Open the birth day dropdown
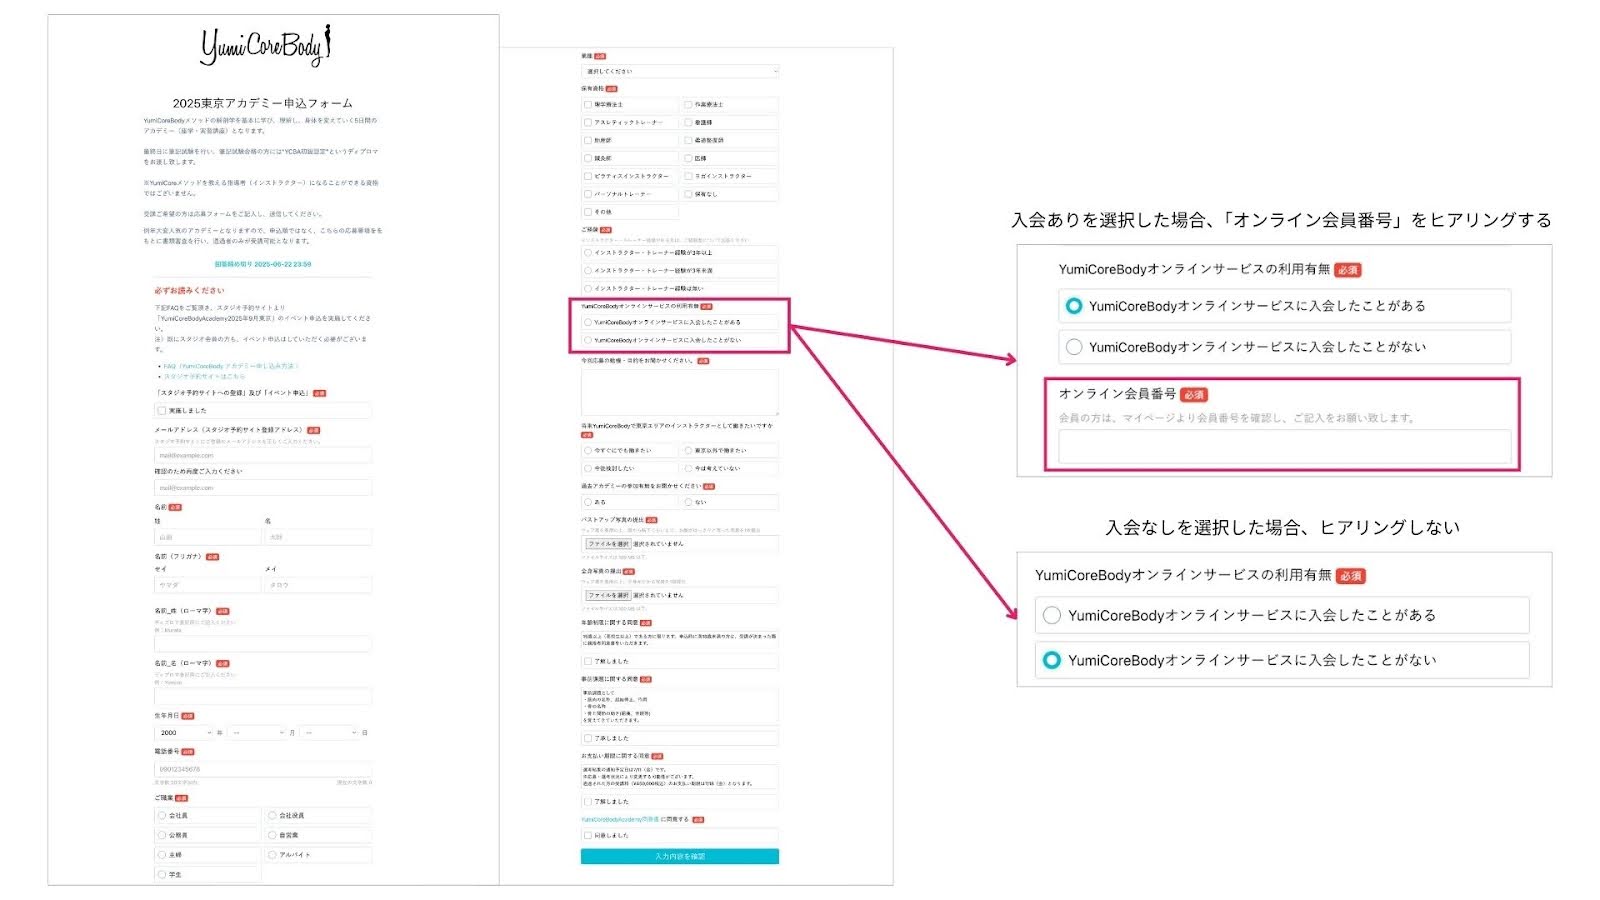The width and height of the screenshot is (1600, 900). pyautogui.click(x=329, y=733)
